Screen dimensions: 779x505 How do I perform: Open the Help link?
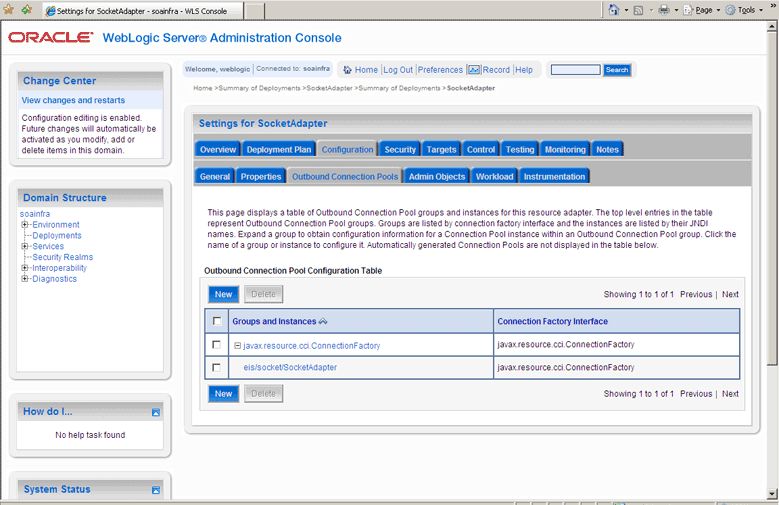pos(524,70)
